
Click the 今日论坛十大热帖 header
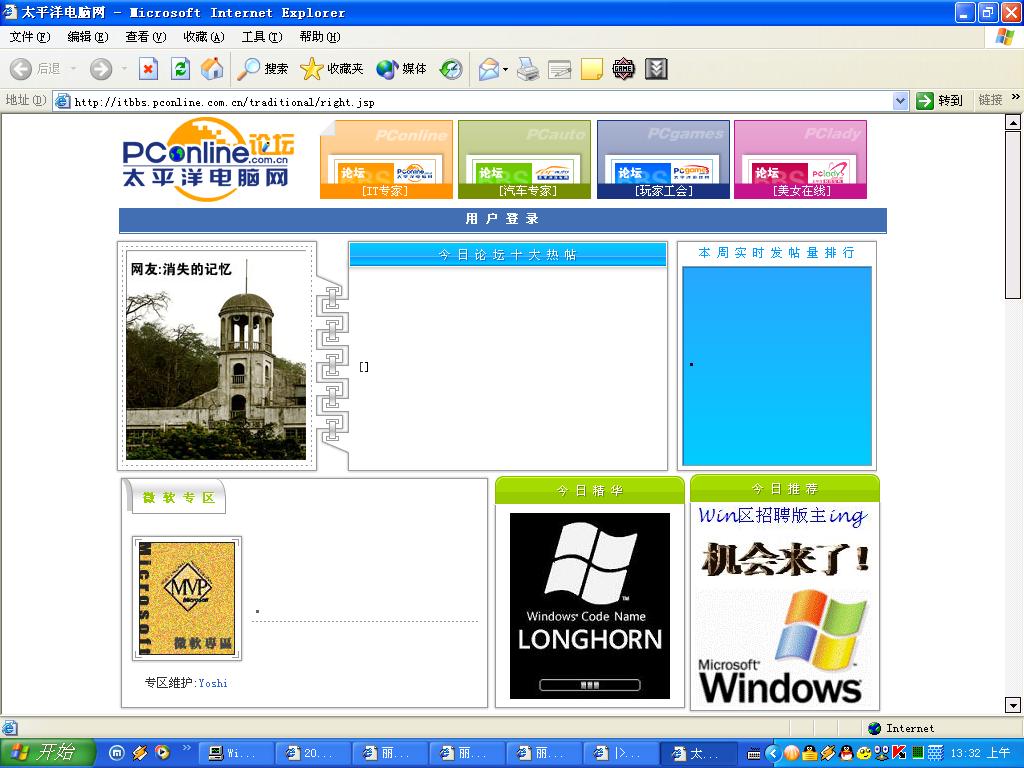click(x=507, y=254)
